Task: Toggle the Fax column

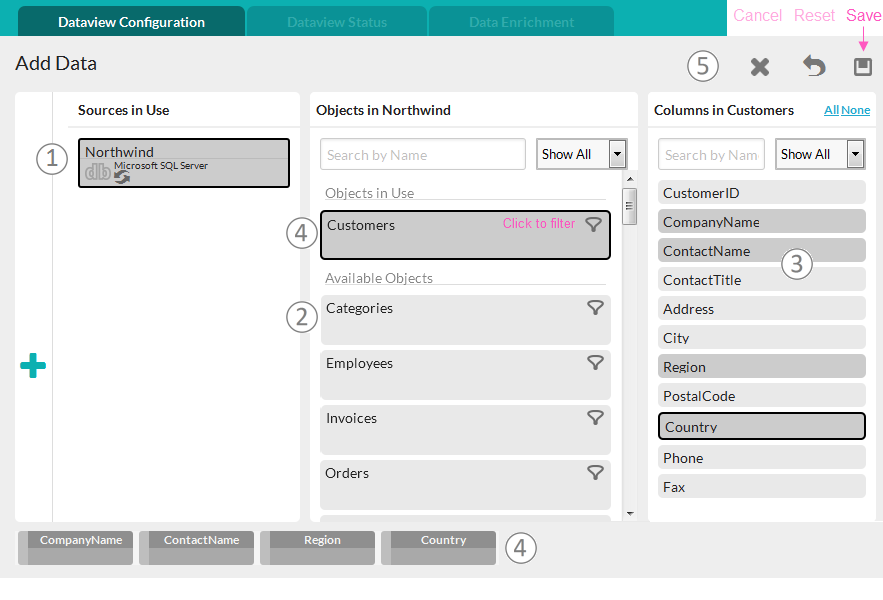Action: point(761,486)
